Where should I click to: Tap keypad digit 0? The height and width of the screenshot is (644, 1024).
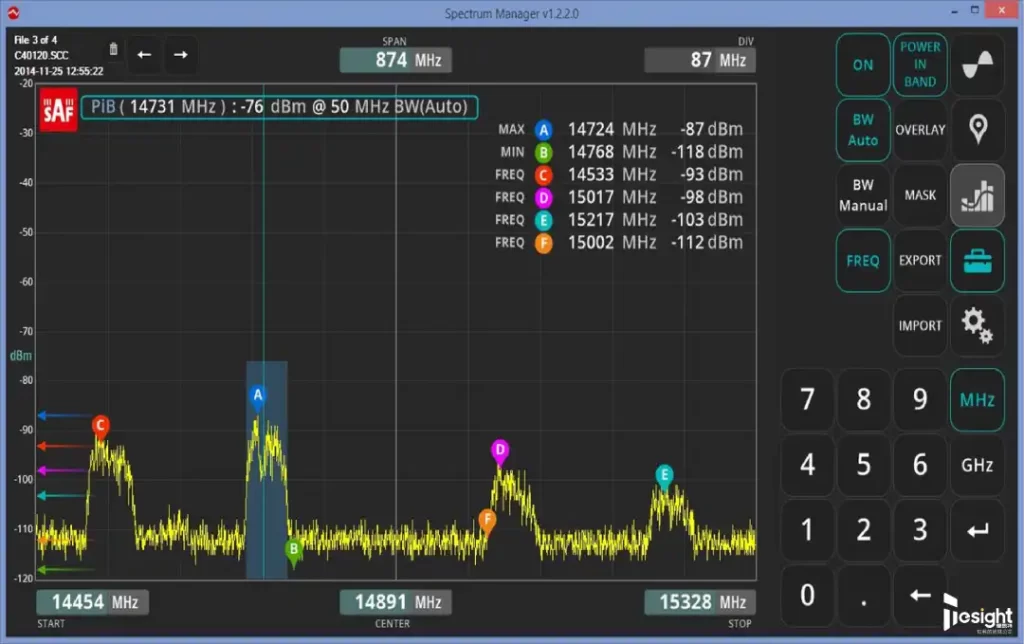coord(807,595)
